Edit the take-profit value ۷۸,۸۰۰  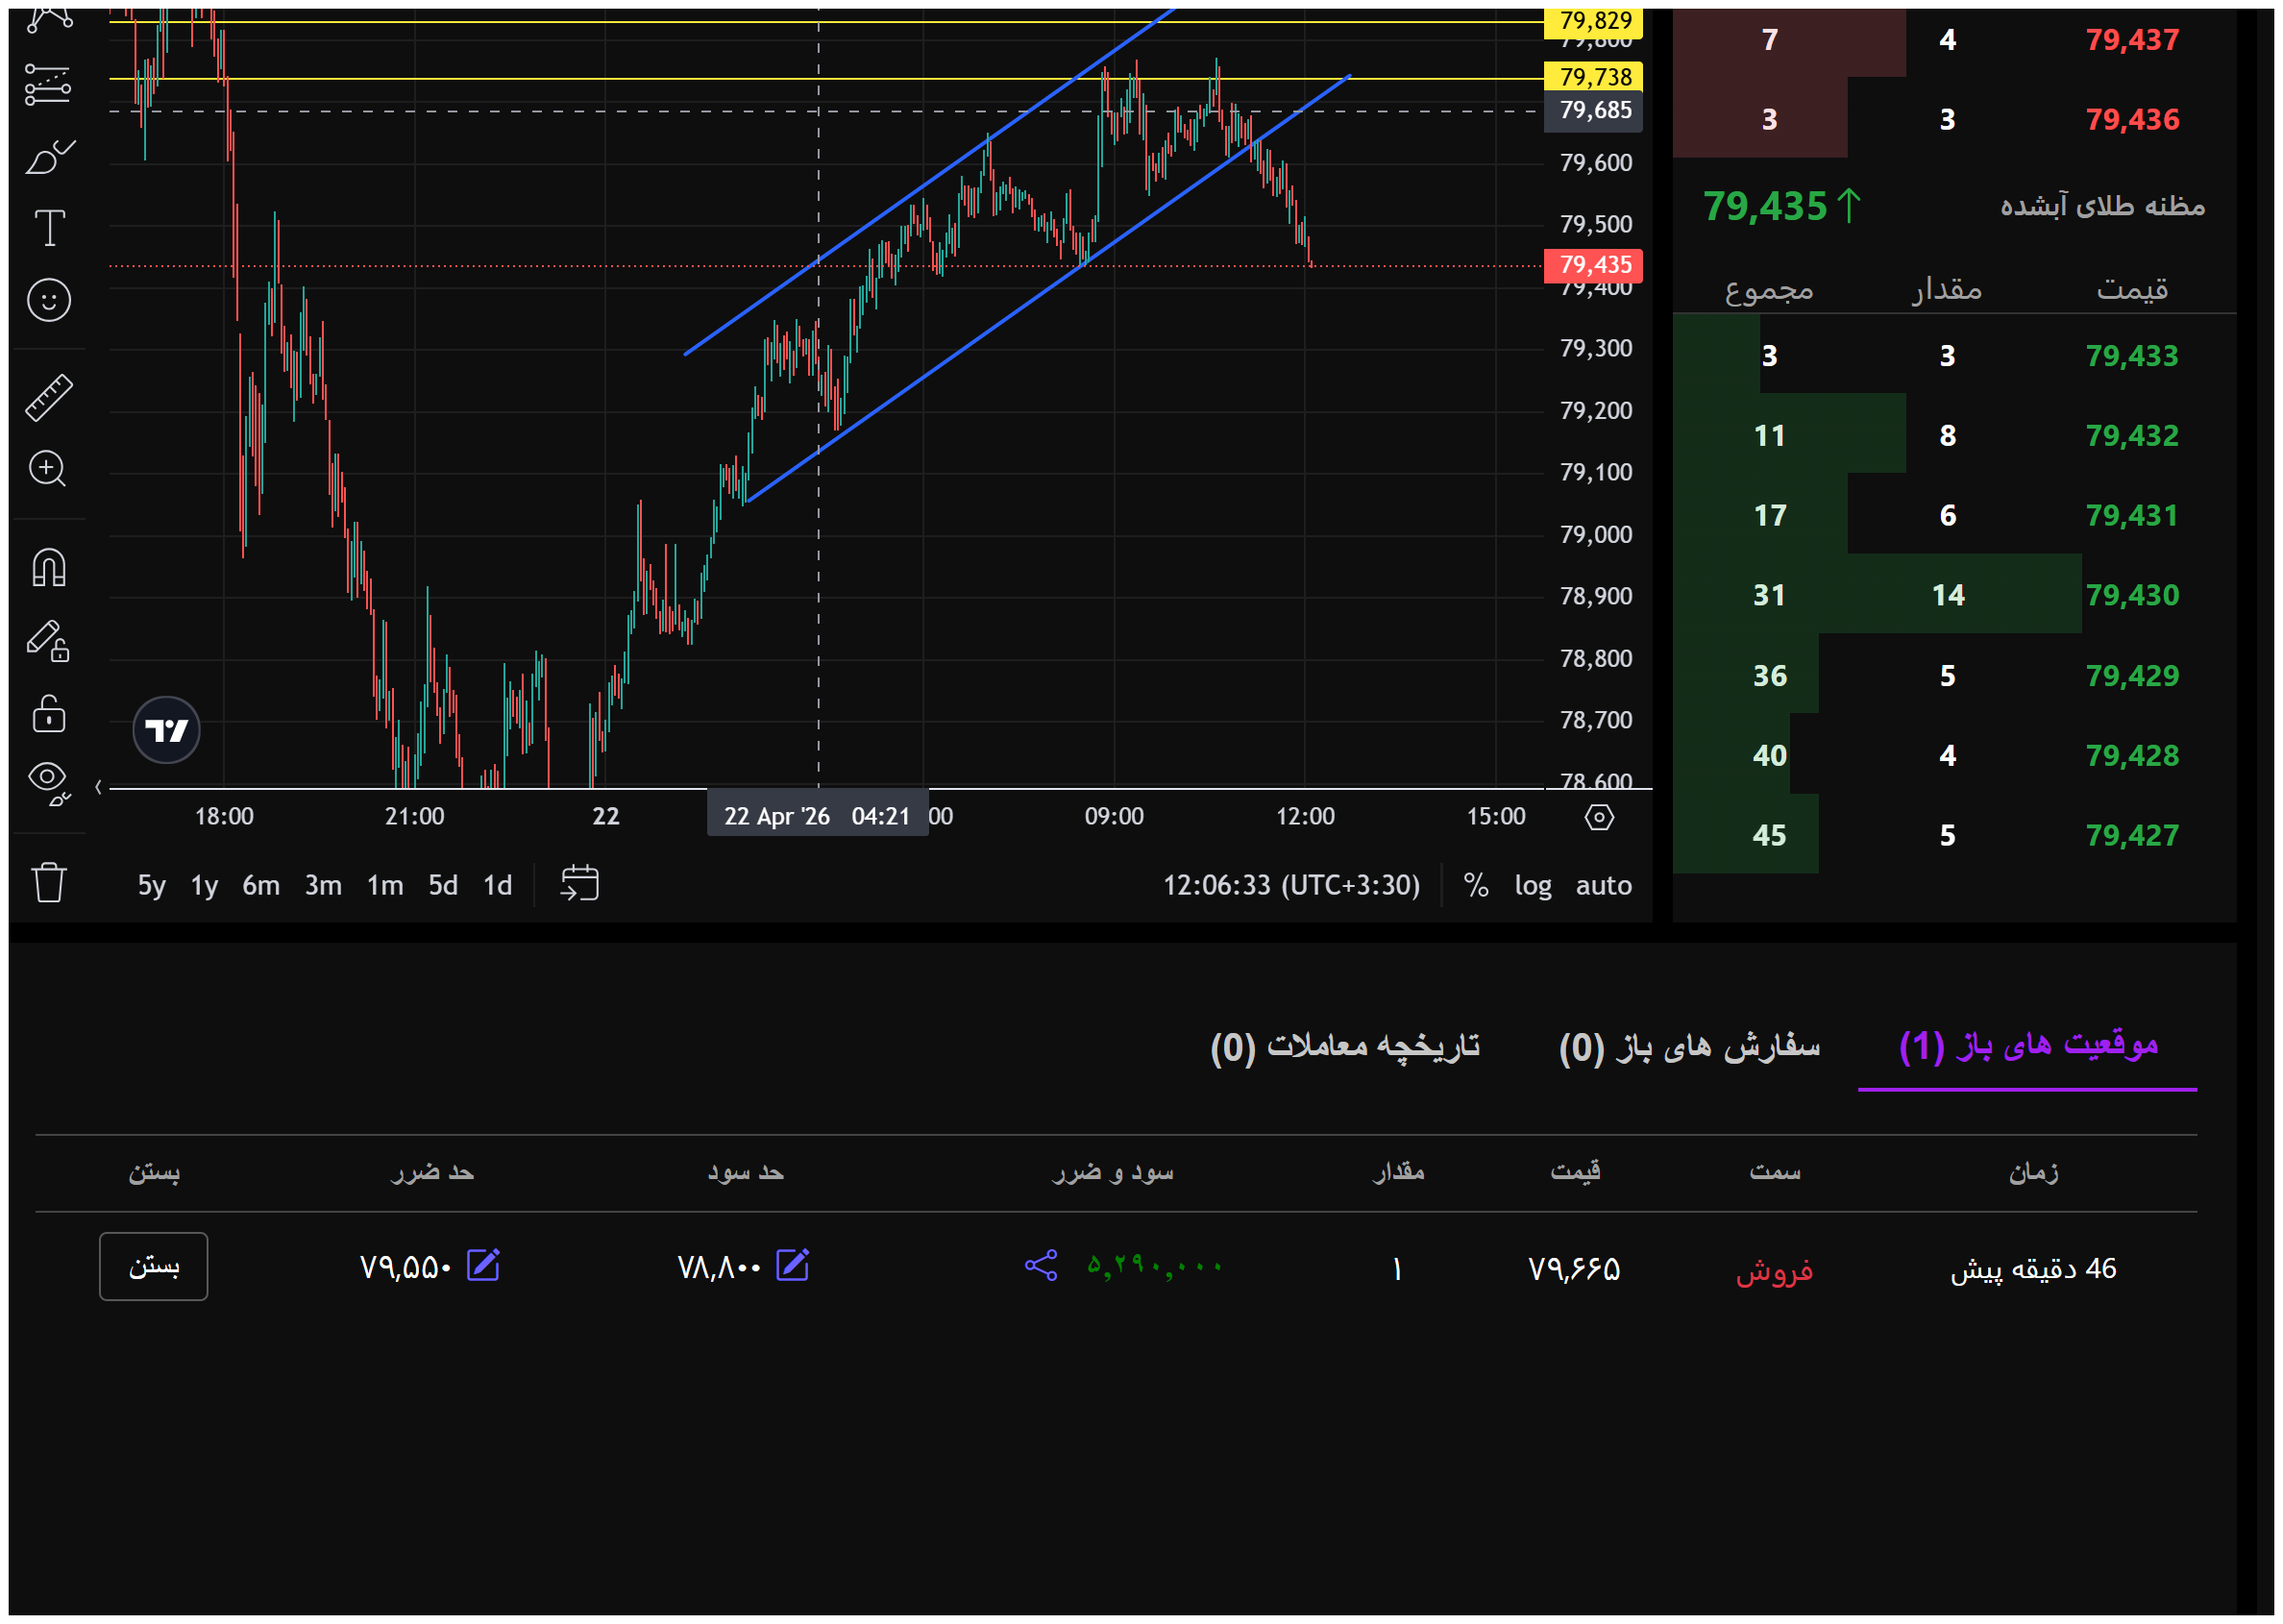pos(793,1266)
